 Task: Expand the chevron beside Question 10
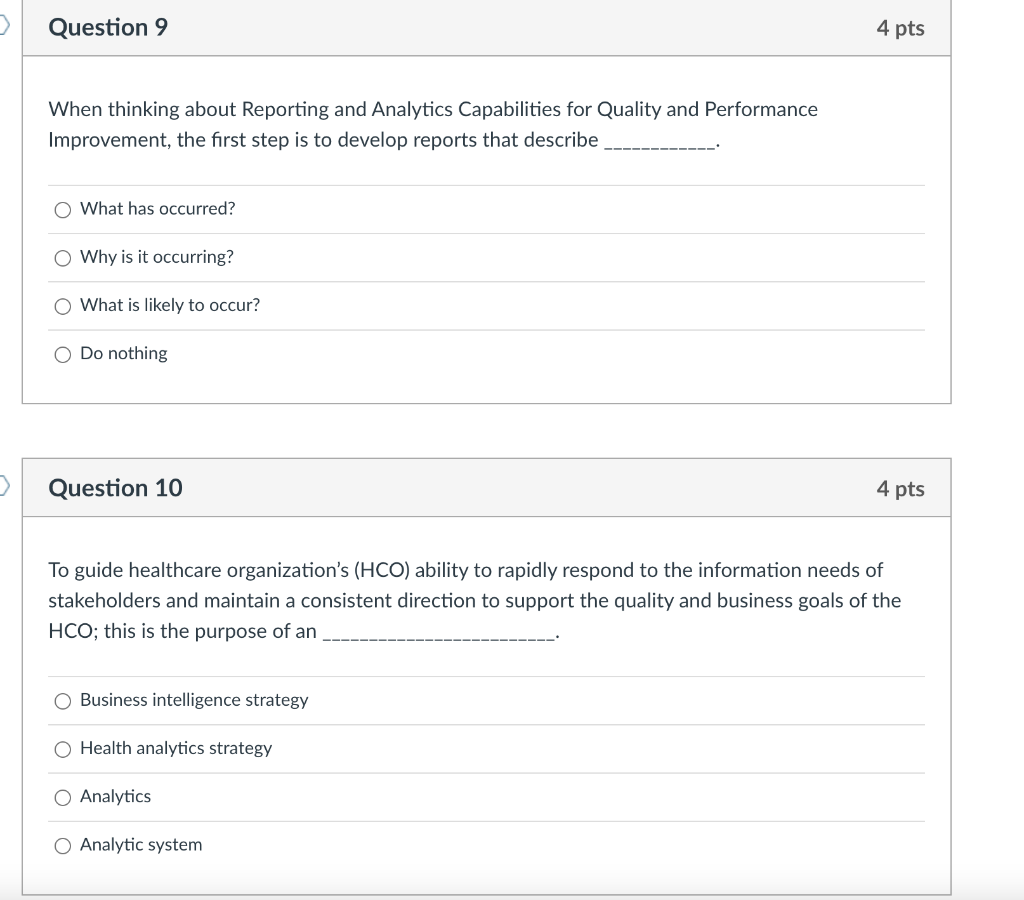click(5, 484)
